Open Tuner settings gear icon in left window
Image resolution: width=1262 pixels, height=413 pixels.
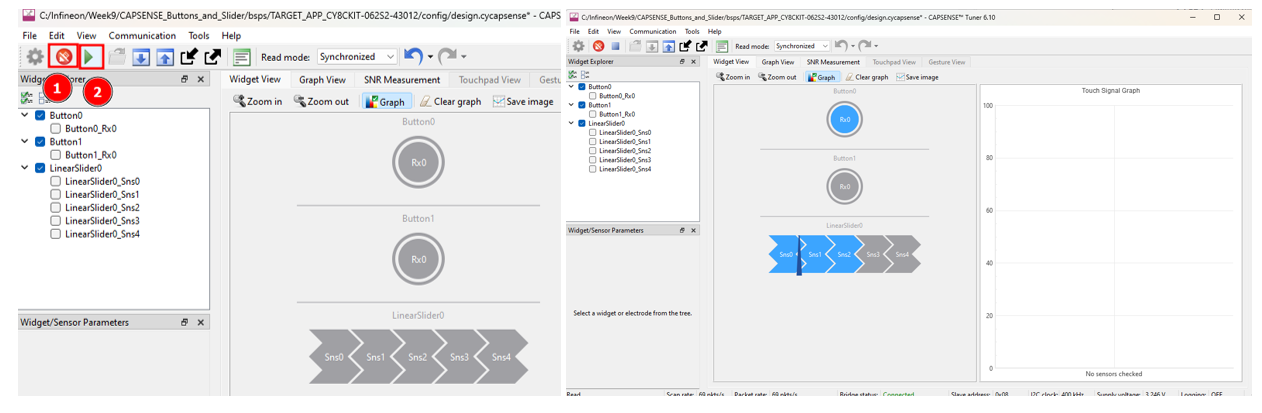[34, 57]
